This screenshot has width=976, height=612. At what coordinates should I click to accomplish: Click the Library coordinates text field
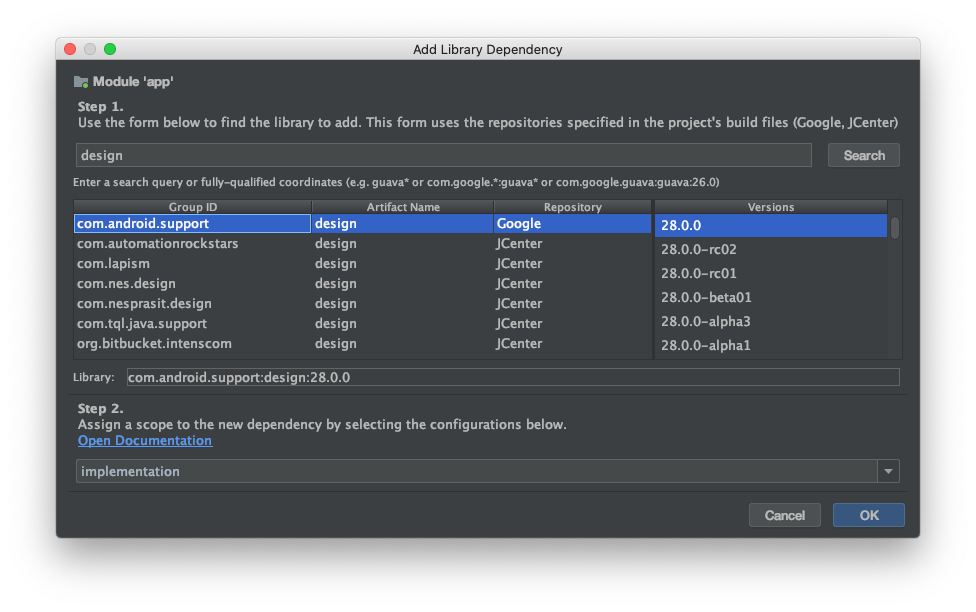coord(513,377)
